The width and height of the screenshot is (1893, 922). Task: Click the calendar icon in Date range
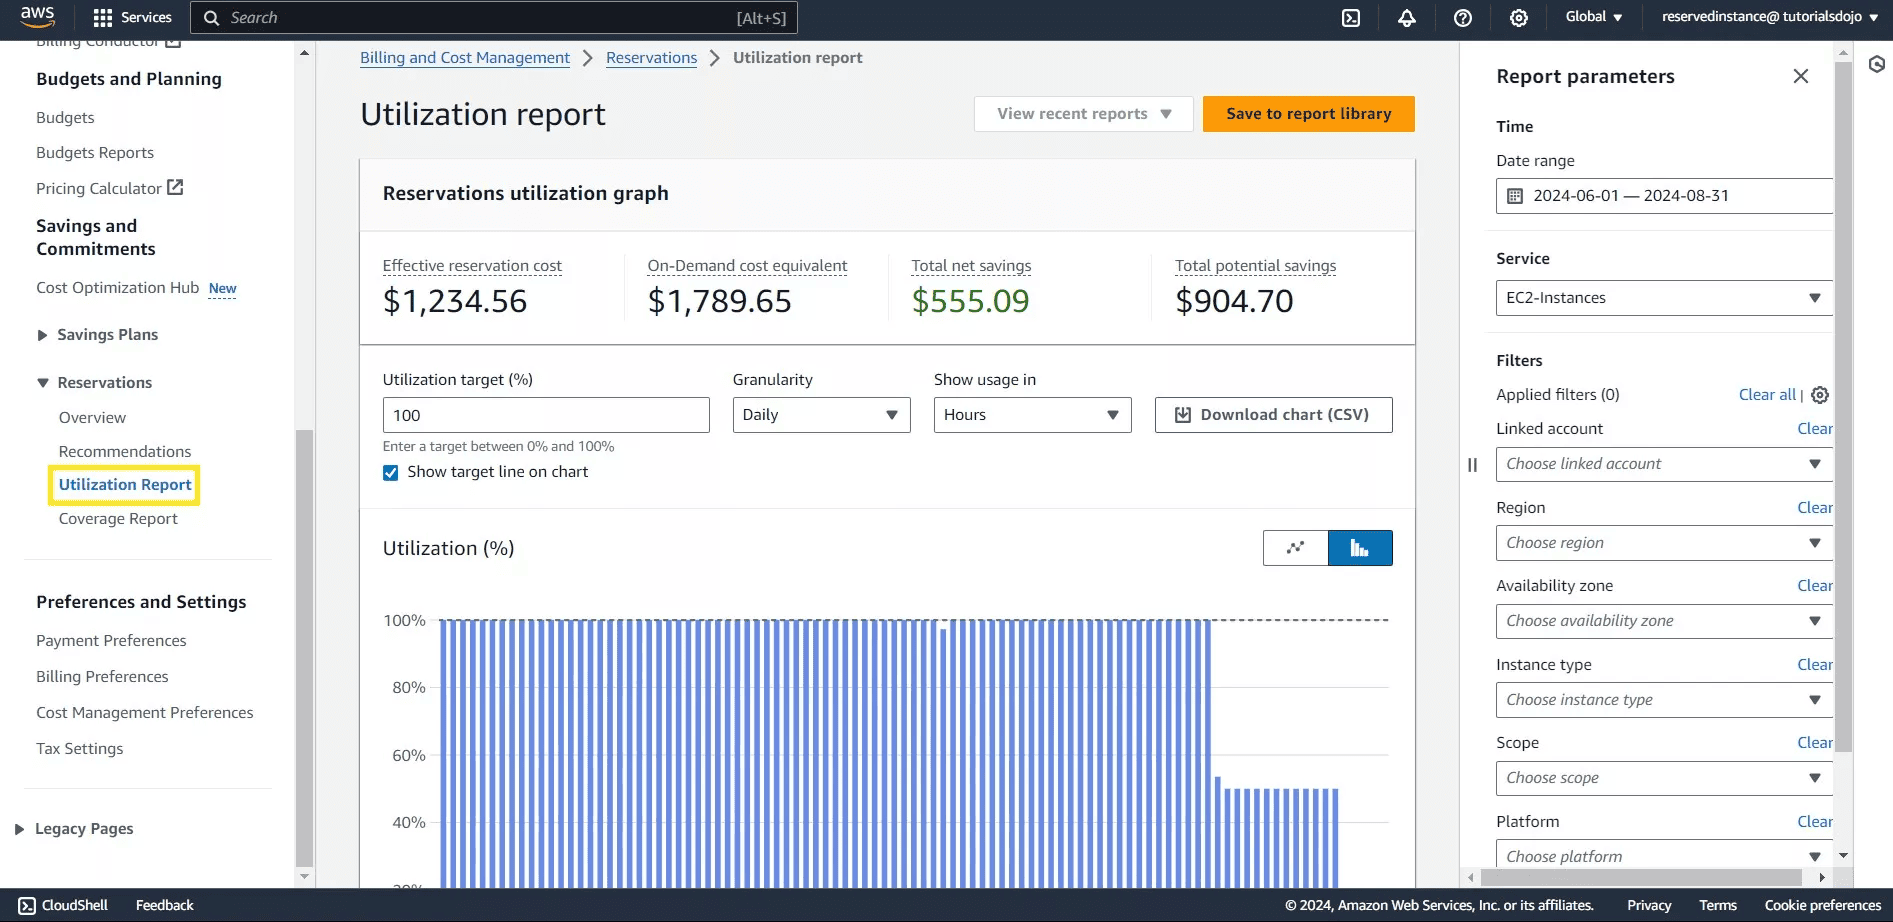[1513, 195]
